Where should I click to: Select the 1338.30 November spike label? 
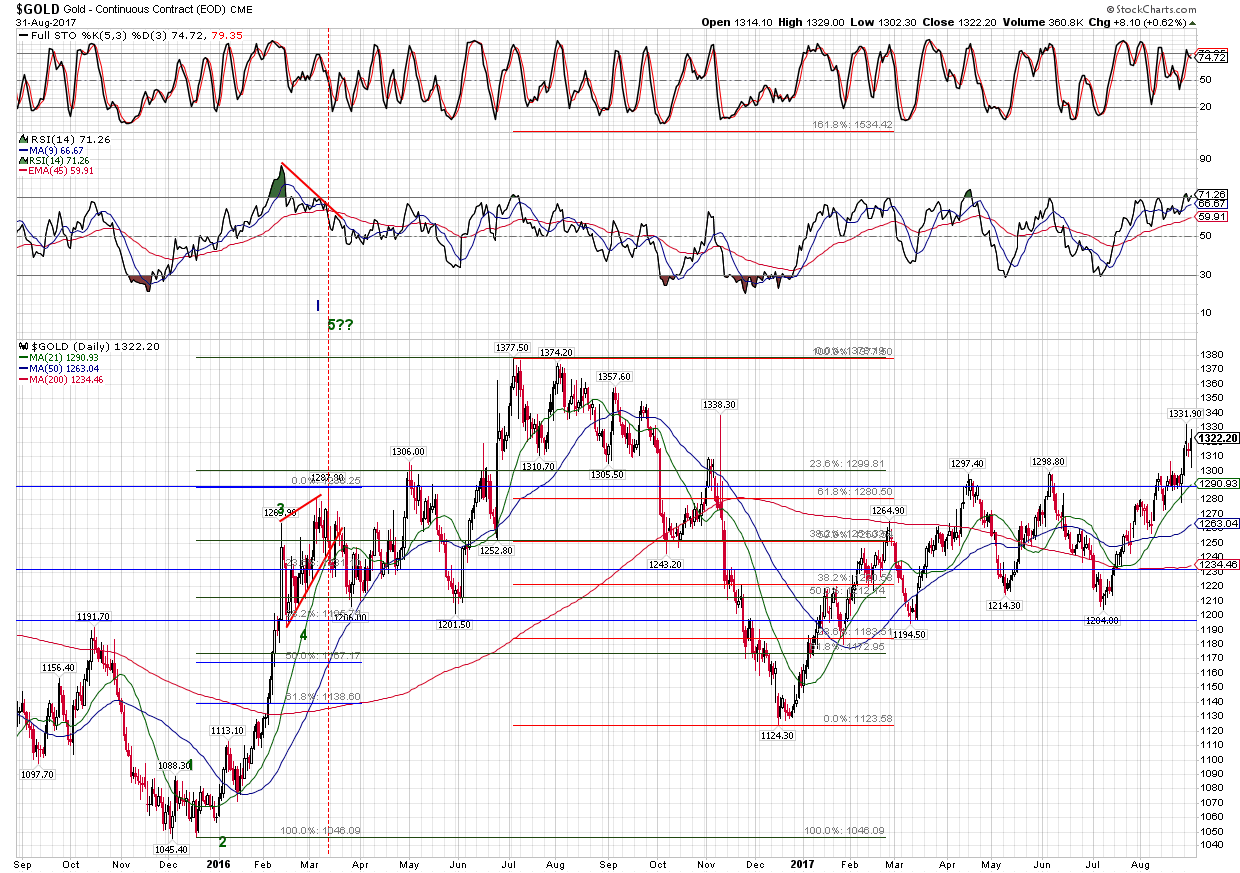[x=718, y=405]
